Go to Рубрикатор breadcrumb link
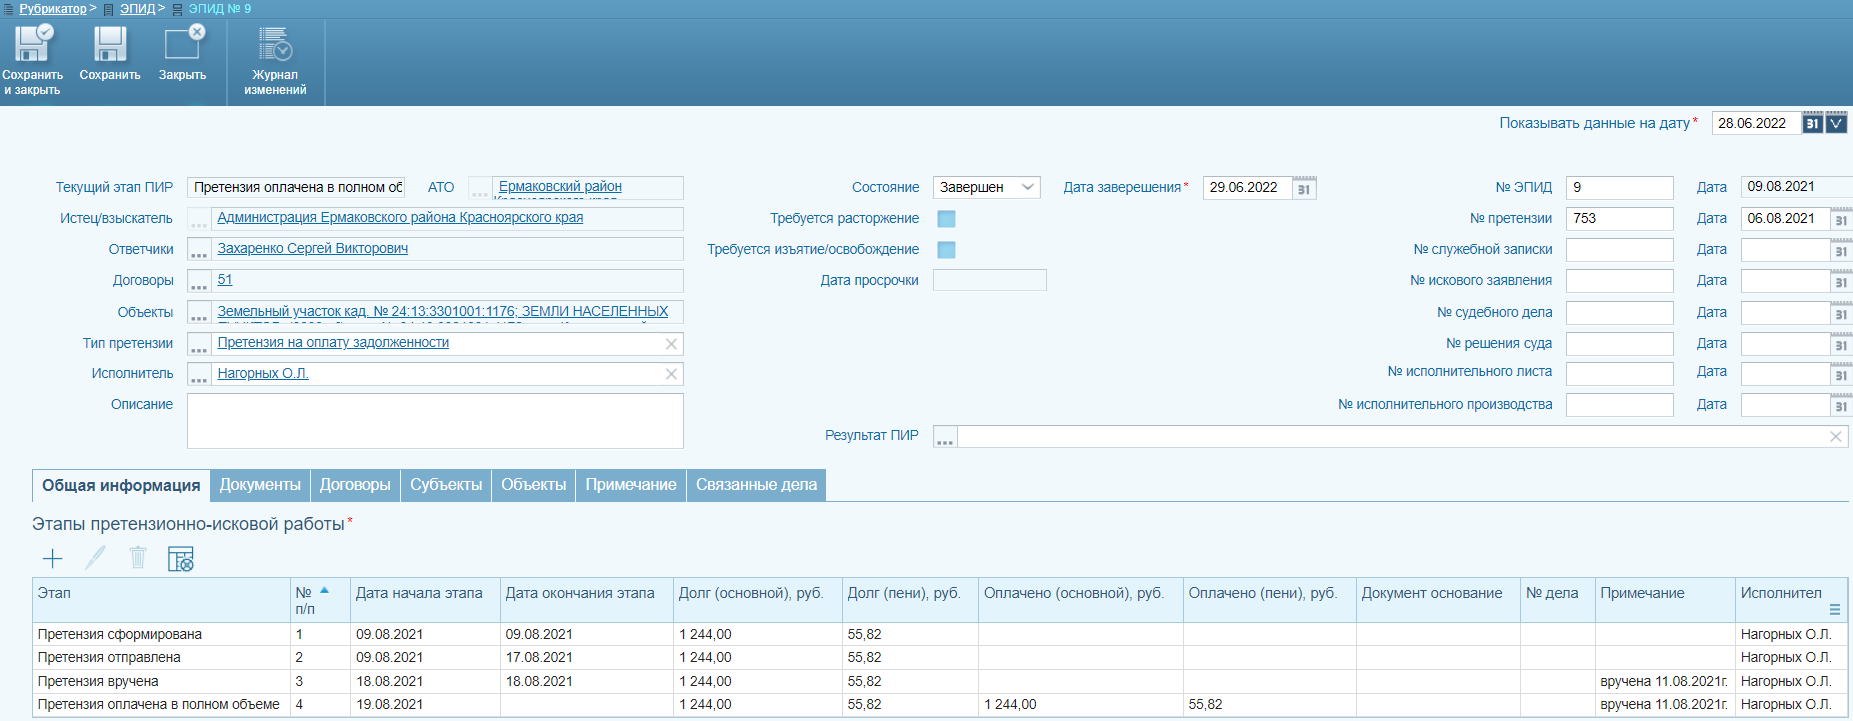Image resolution: width=1853 pixels, height=721 pixels. (x=53, y=8)
